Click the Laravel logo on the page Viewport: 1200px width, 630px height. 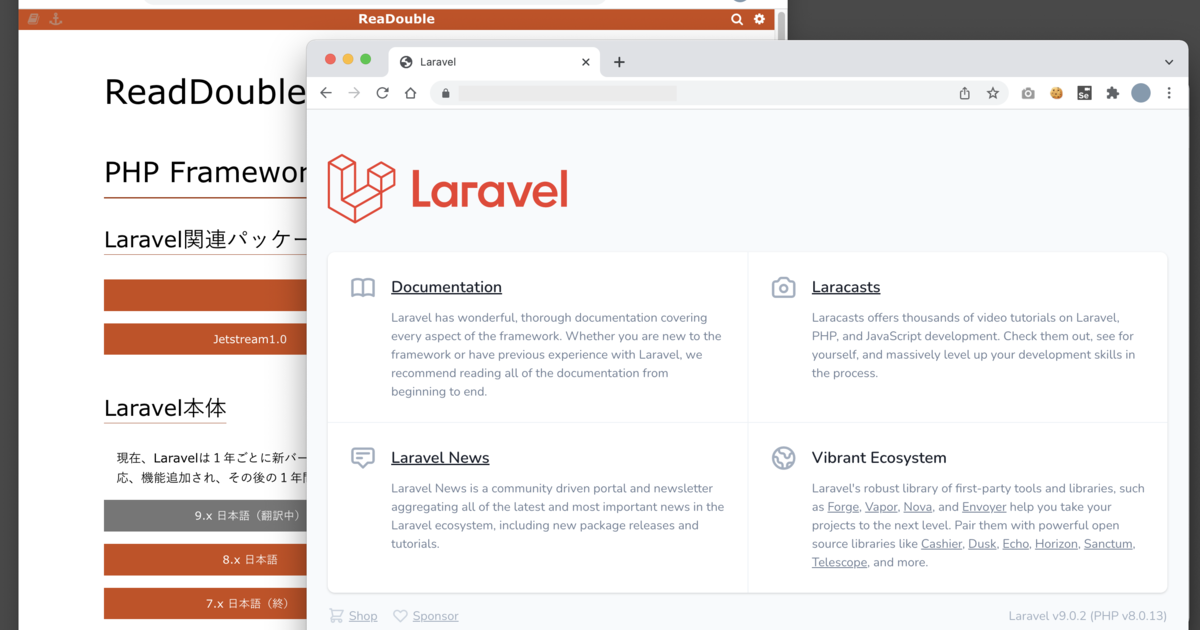(448, 189)
